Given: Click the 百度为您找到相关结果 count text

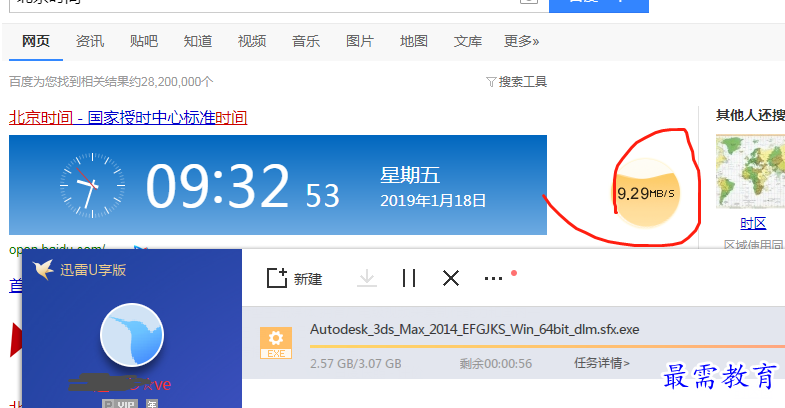Looking at the screenshot, I should (x=111, y=82).
